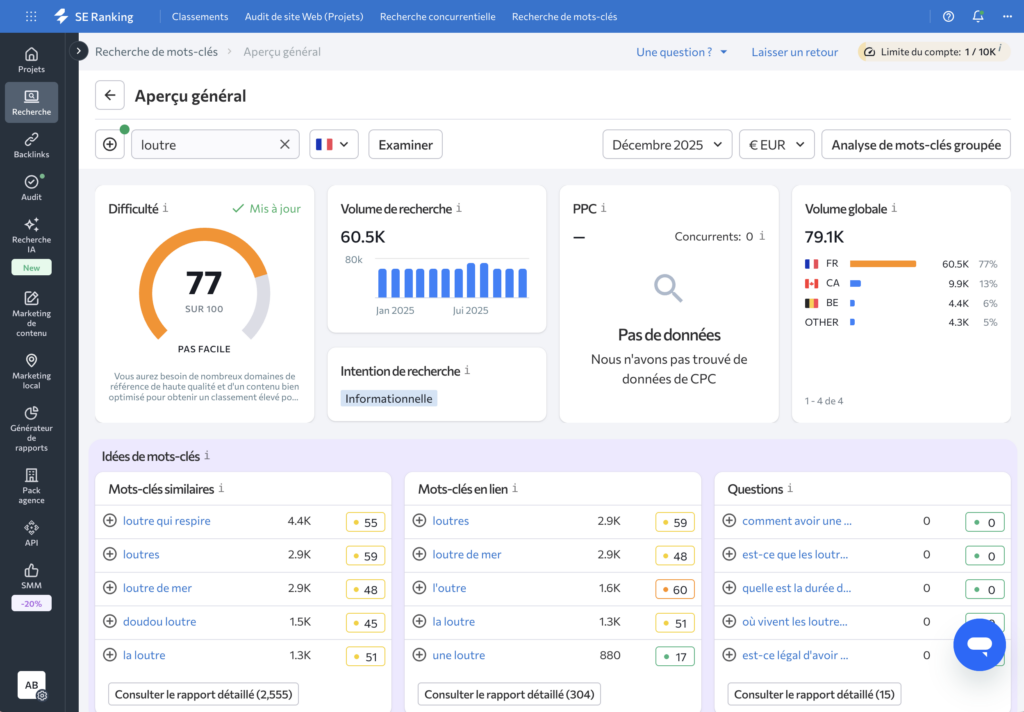1024x712 pixels.
Task: Open Backlinks in the sidebar
Action: click(x=31, y=145)
